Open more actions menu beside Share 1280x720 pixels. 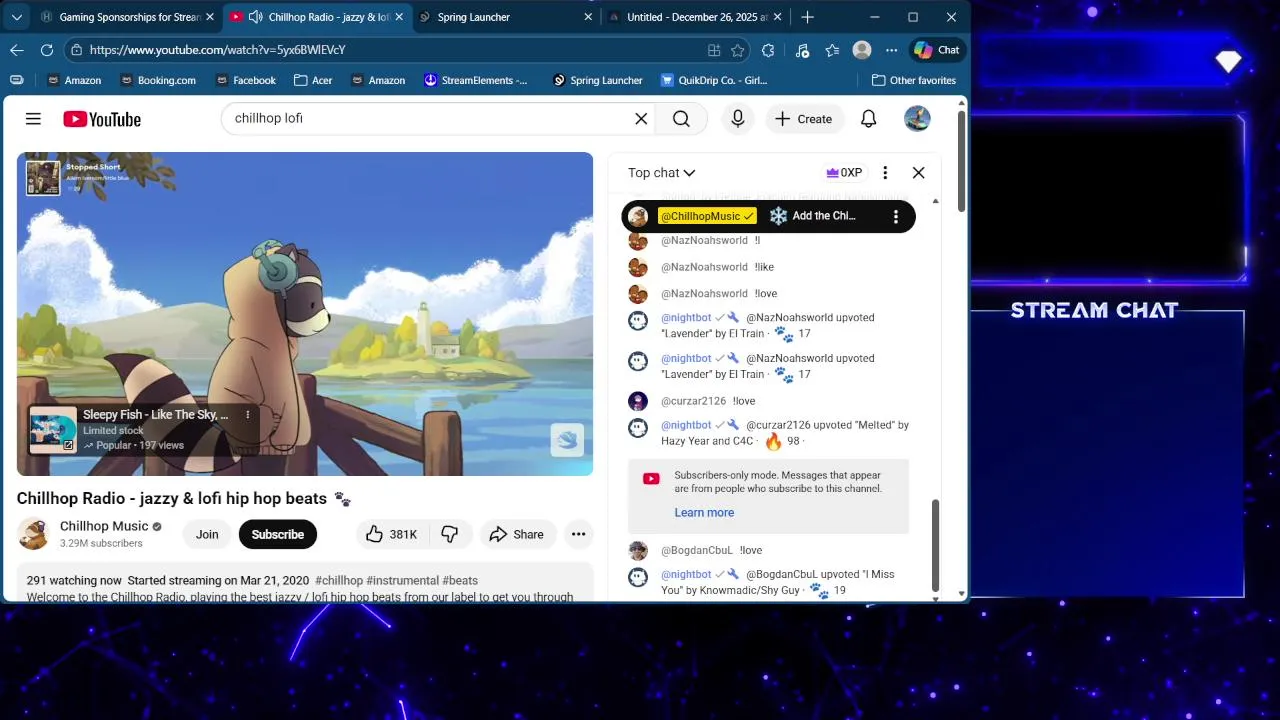click(578, 534)
